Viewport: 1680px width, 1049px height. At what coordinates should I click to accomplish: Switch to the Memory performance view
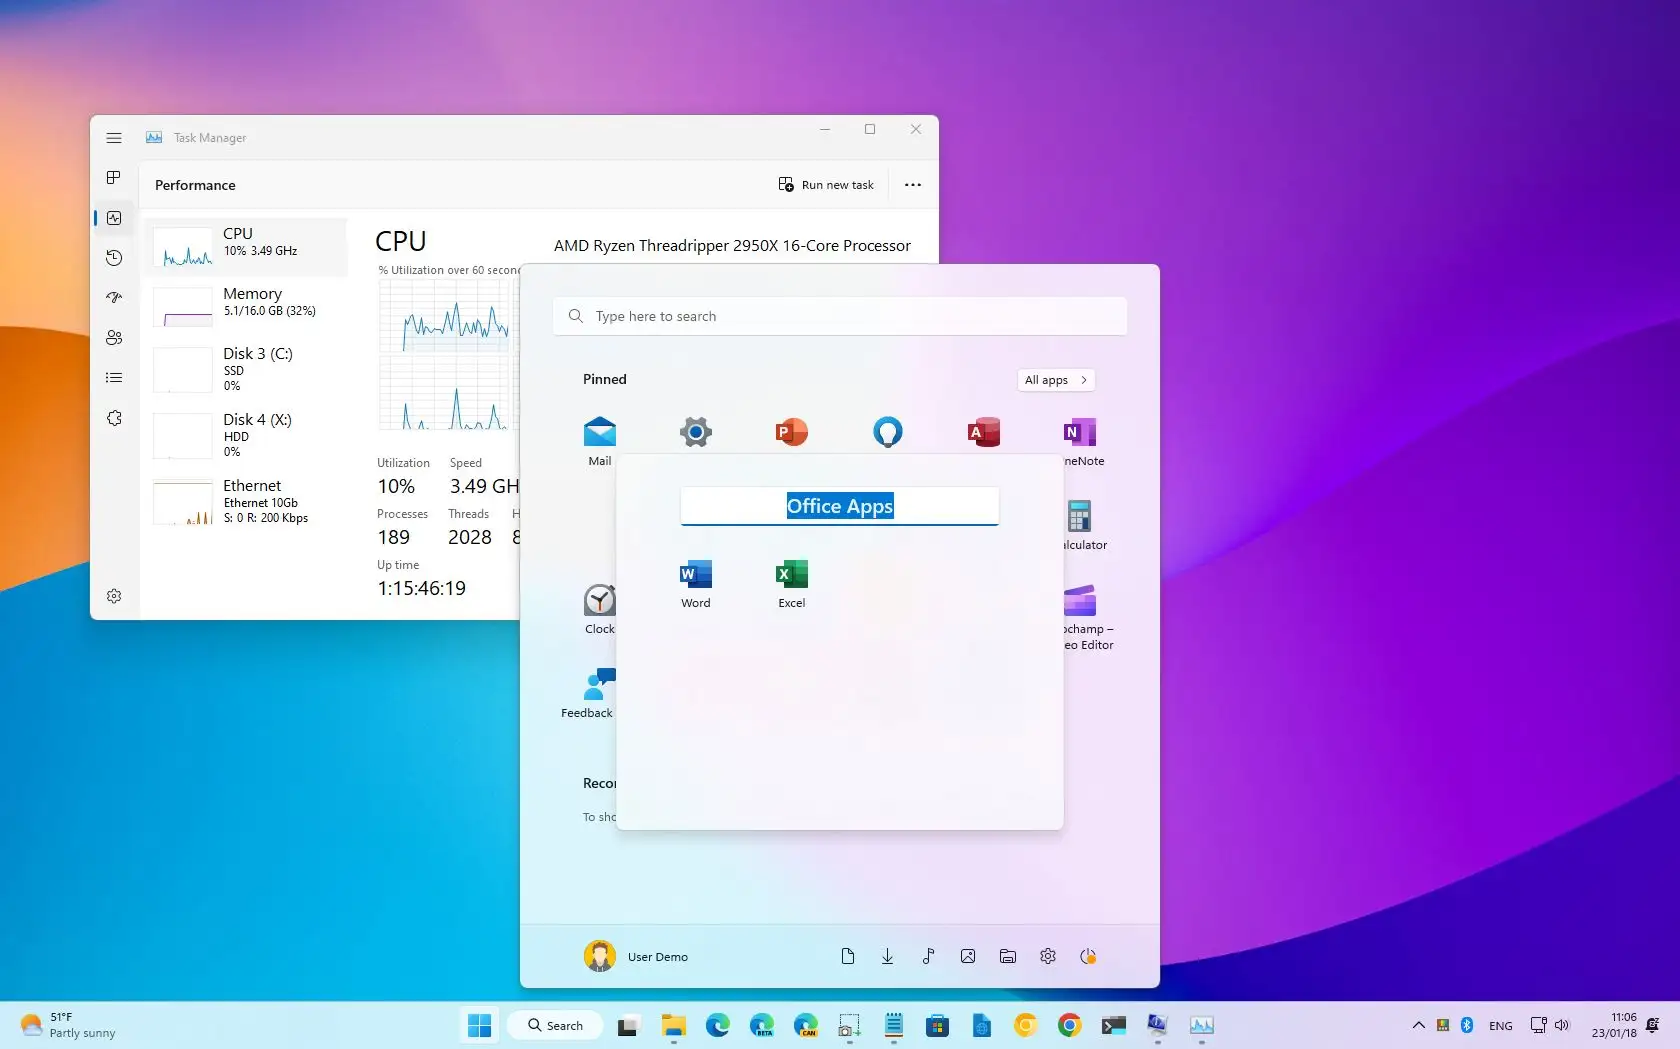coord(245,305)
